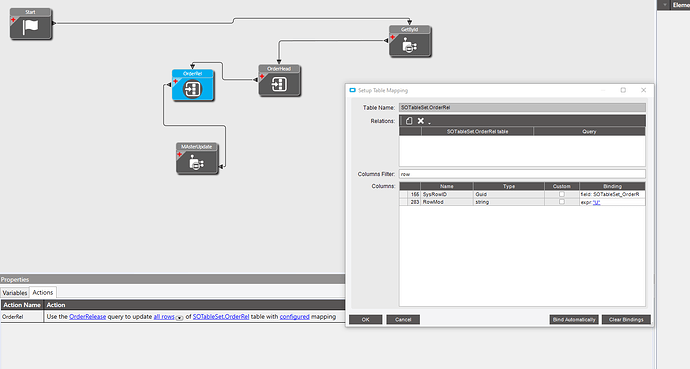The height and width of the screenshot is (369, 690).
Task: Select the MAsterUpdate node
Action: pyautogui.click(x=197, y=158)
